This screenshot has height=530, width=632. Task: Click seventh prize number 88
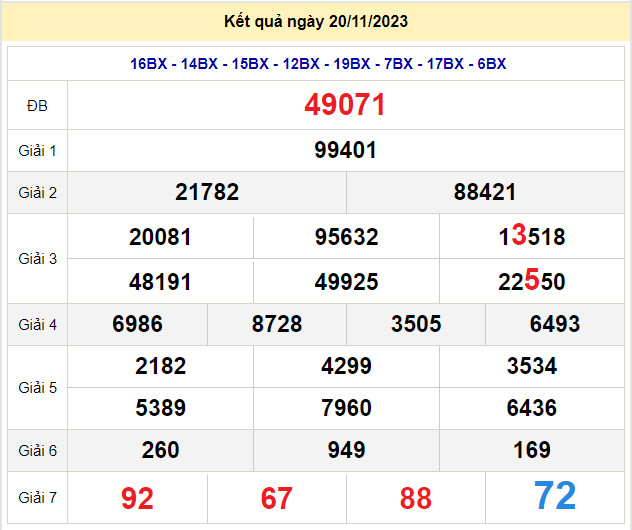[416, 499]
